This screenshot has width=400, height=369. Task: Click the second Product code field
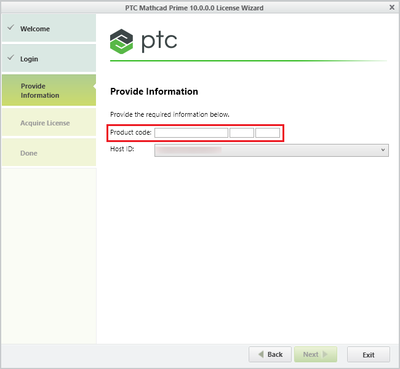(242, 133)
